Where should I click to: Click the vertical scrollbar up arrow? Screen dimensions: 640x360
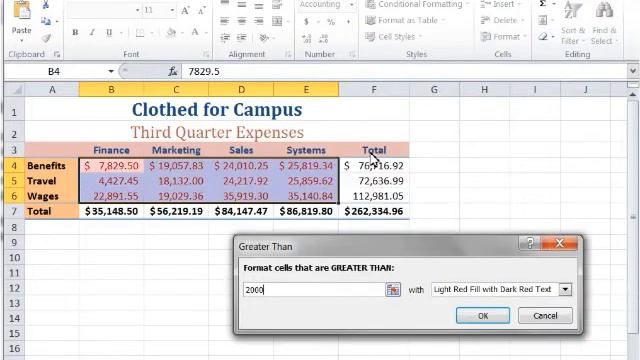coord(633,95)
